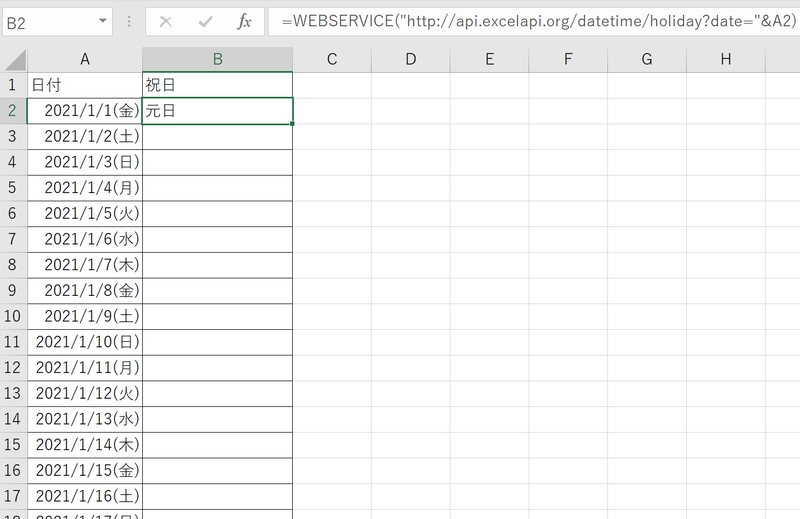This screenshot has width=800, height=519.
Task: Select the cell with 2021/1/5(火)
Action: point(85,213)
